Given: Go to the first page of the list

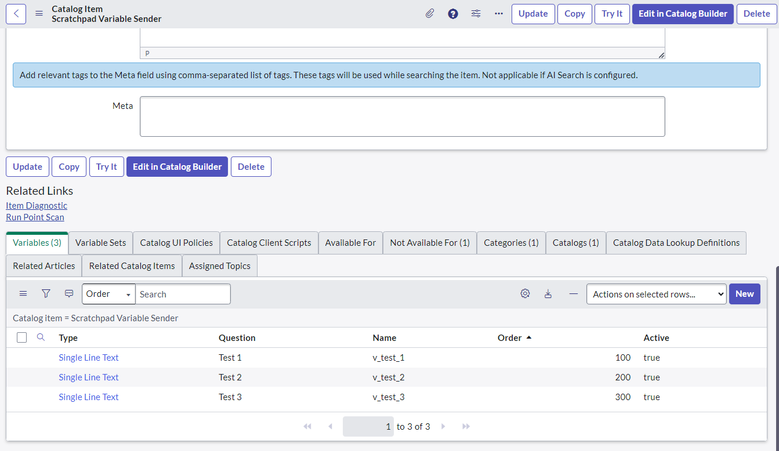Looking at the screenshot, I should [x=308, y=426].
